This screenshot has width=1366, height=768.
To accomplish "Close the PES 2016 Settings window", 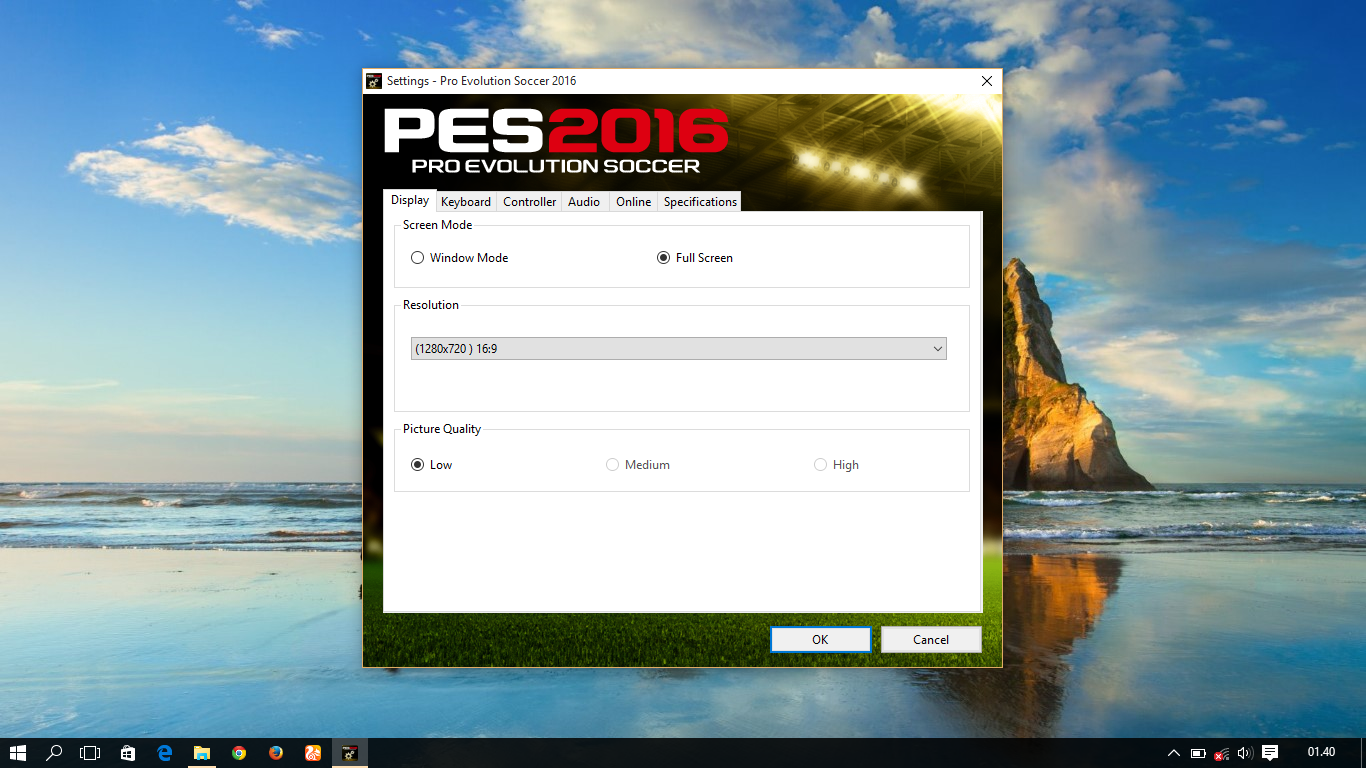I will point(987,81).
